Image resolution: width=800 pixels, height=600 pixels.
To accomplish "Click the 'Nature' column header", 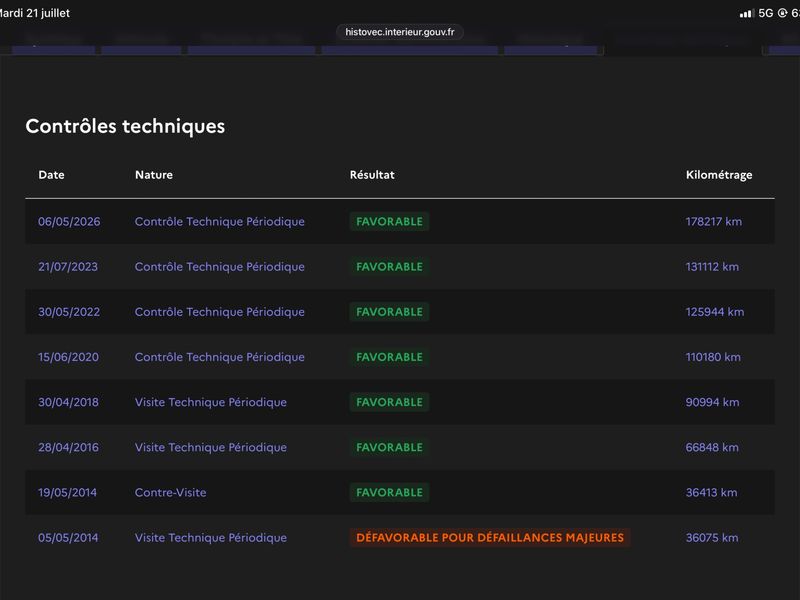I will point(154,175).
